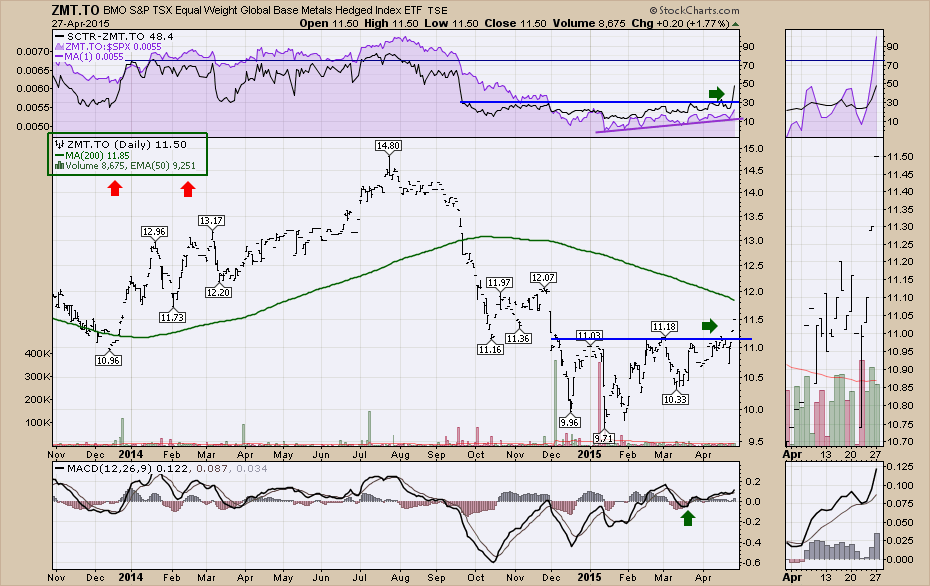Click the TSE exchange label in the title

438,11
